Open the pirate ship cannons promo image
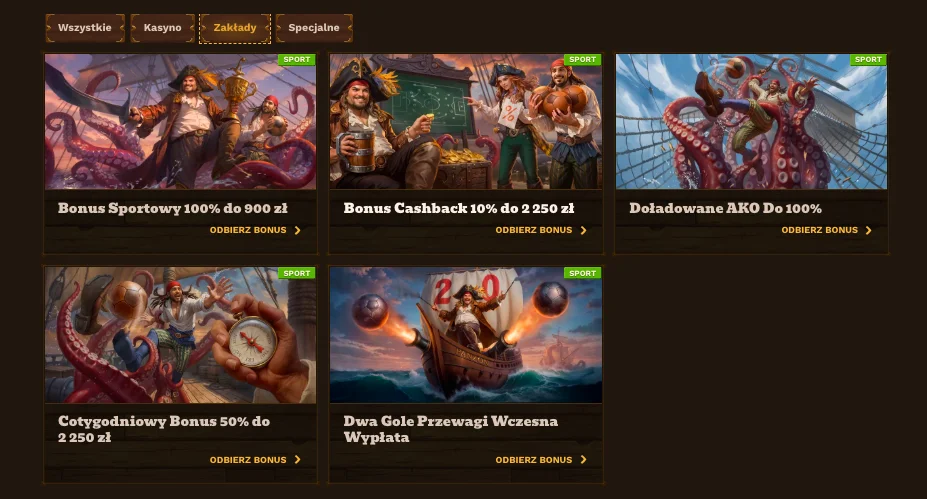Image resolution: width=927 pixels, height=499 pixels. pyautogui.click(x=466, y=335)
